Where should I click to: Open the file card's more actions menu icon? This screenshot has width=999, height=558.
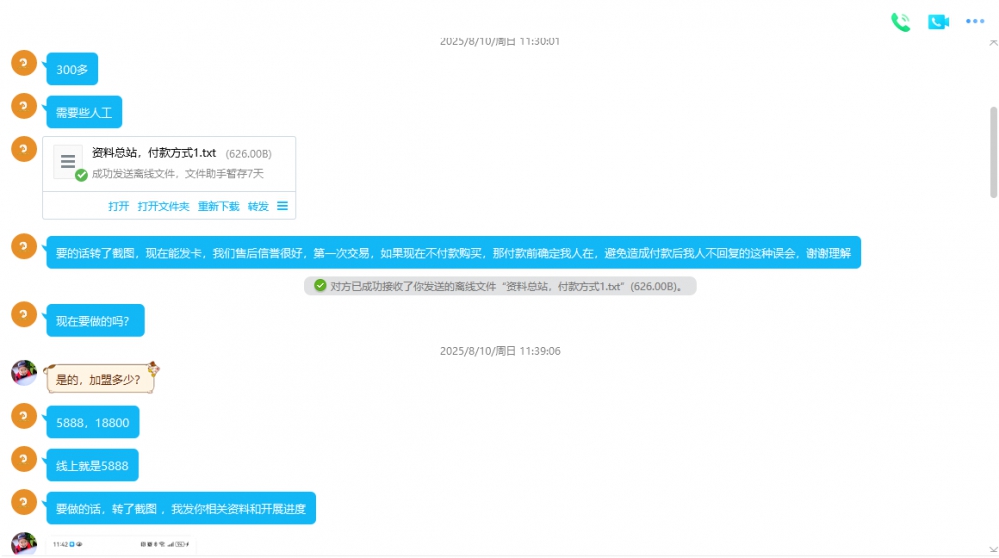(282, 206)
